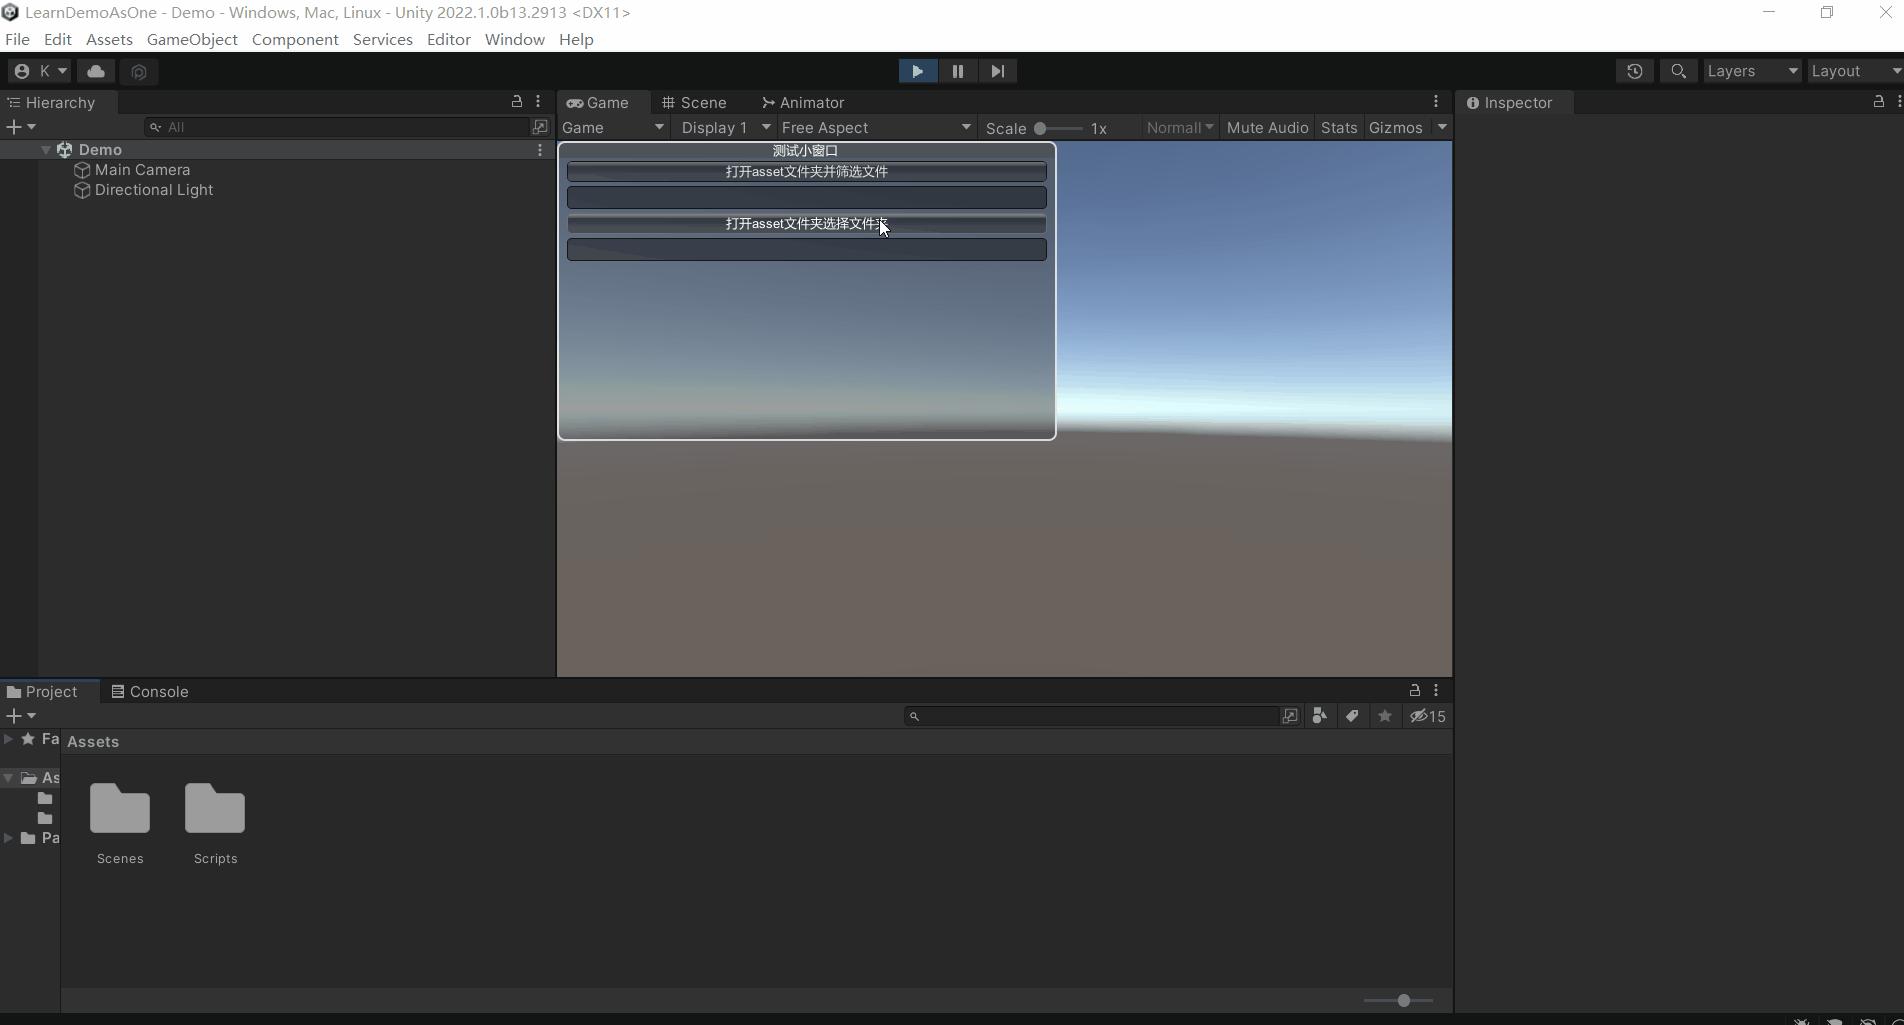The height and width of the screenshot is (1025, 1904).
Task: Click the label filter icon in Project toolbar
Action: click(x=1352, y=716)
